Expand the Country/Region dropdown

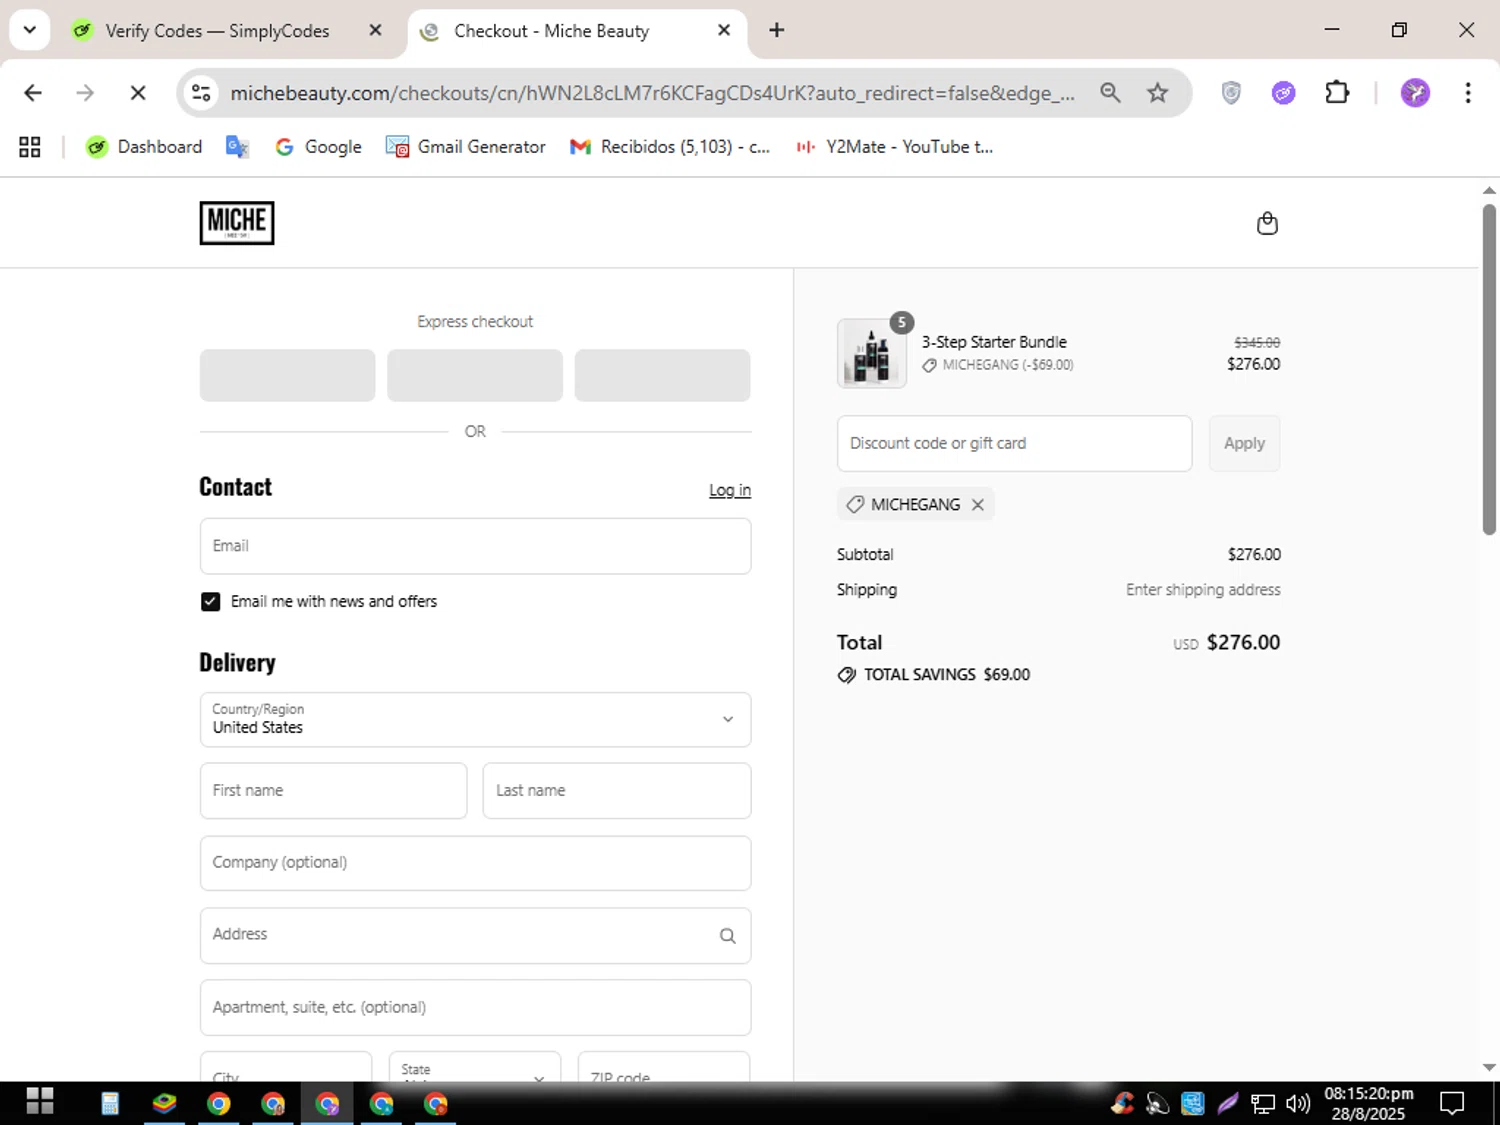(475, 720)
